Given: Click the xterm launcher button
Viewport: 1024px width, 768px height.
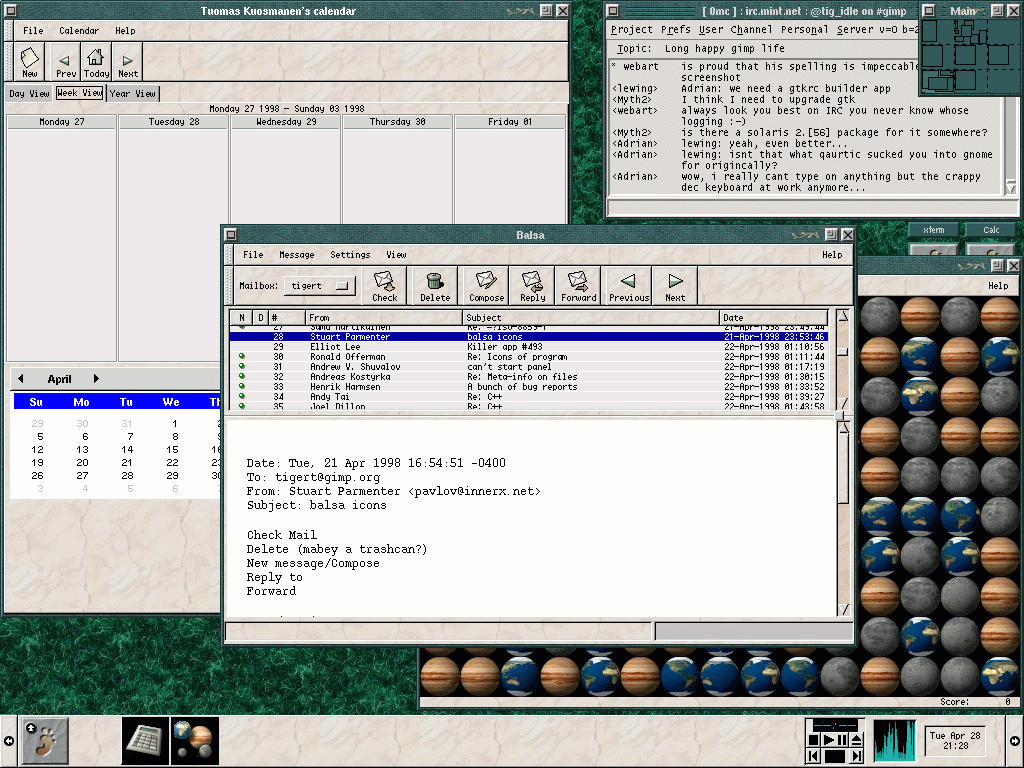Looking at the screenshot, I should 934,230.
